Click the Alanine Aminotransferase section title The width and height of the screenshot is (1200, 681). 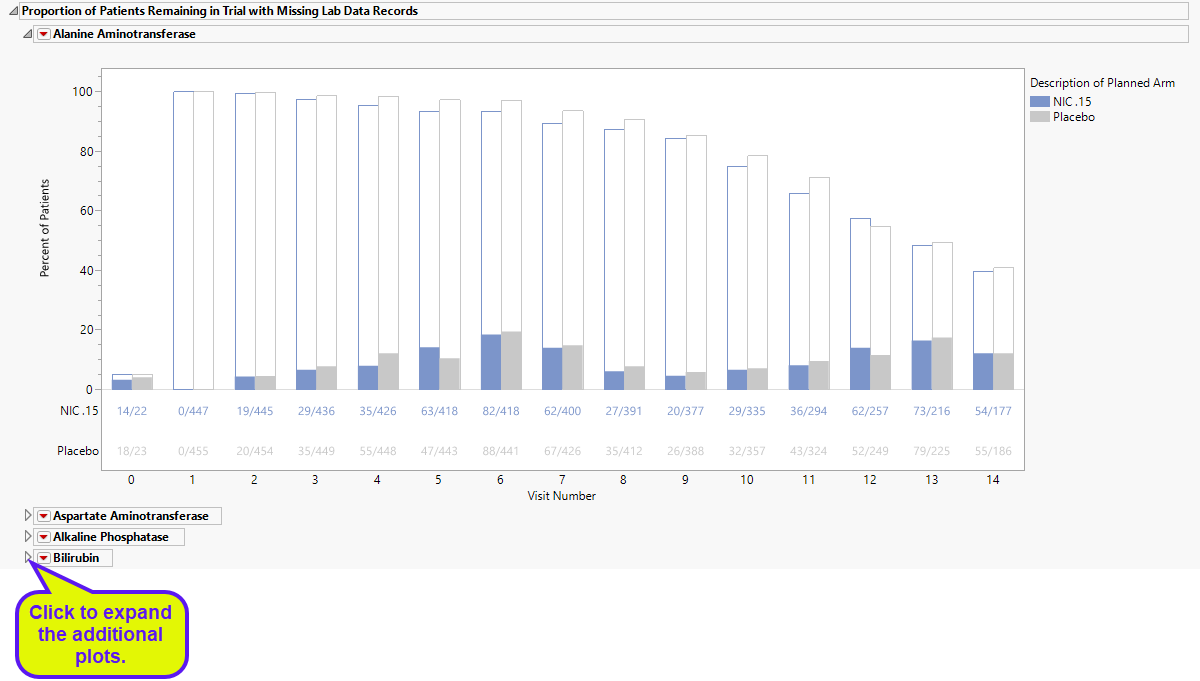pyautogui.click(x=124, y=34)
